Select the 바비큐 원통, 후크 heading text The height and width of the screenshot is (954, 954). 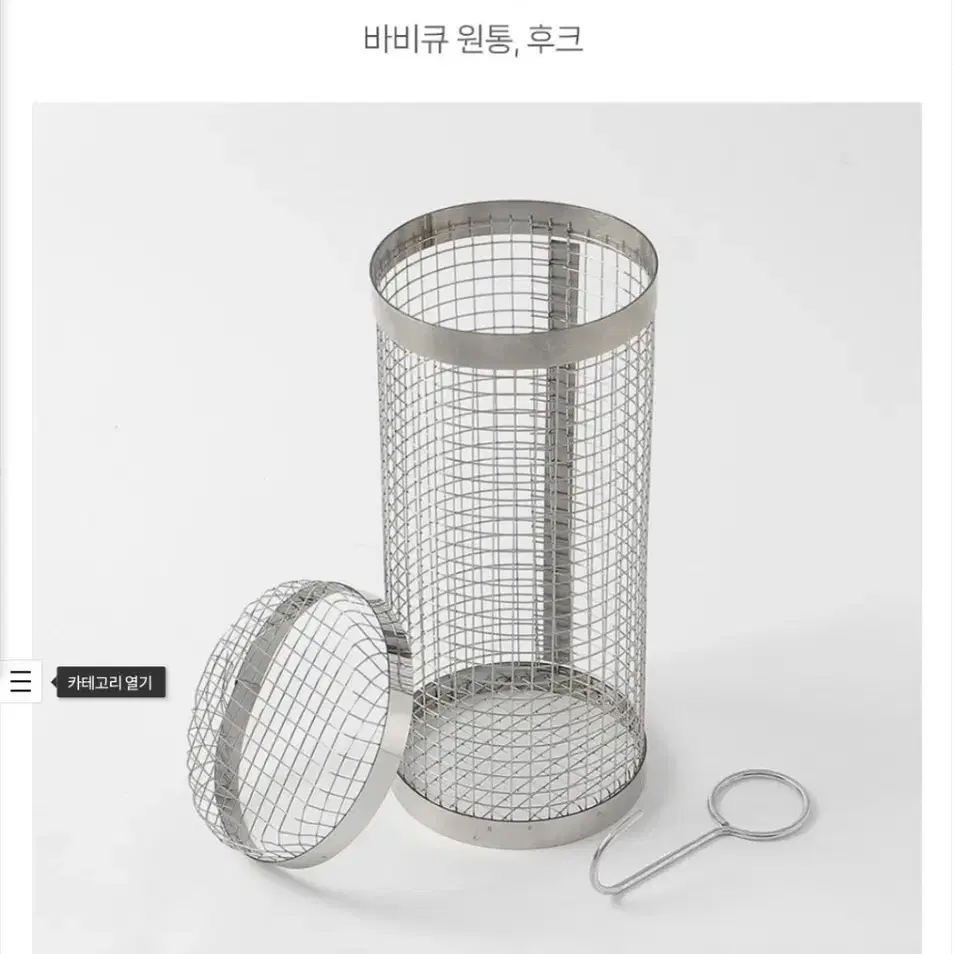tap(473, 39)
